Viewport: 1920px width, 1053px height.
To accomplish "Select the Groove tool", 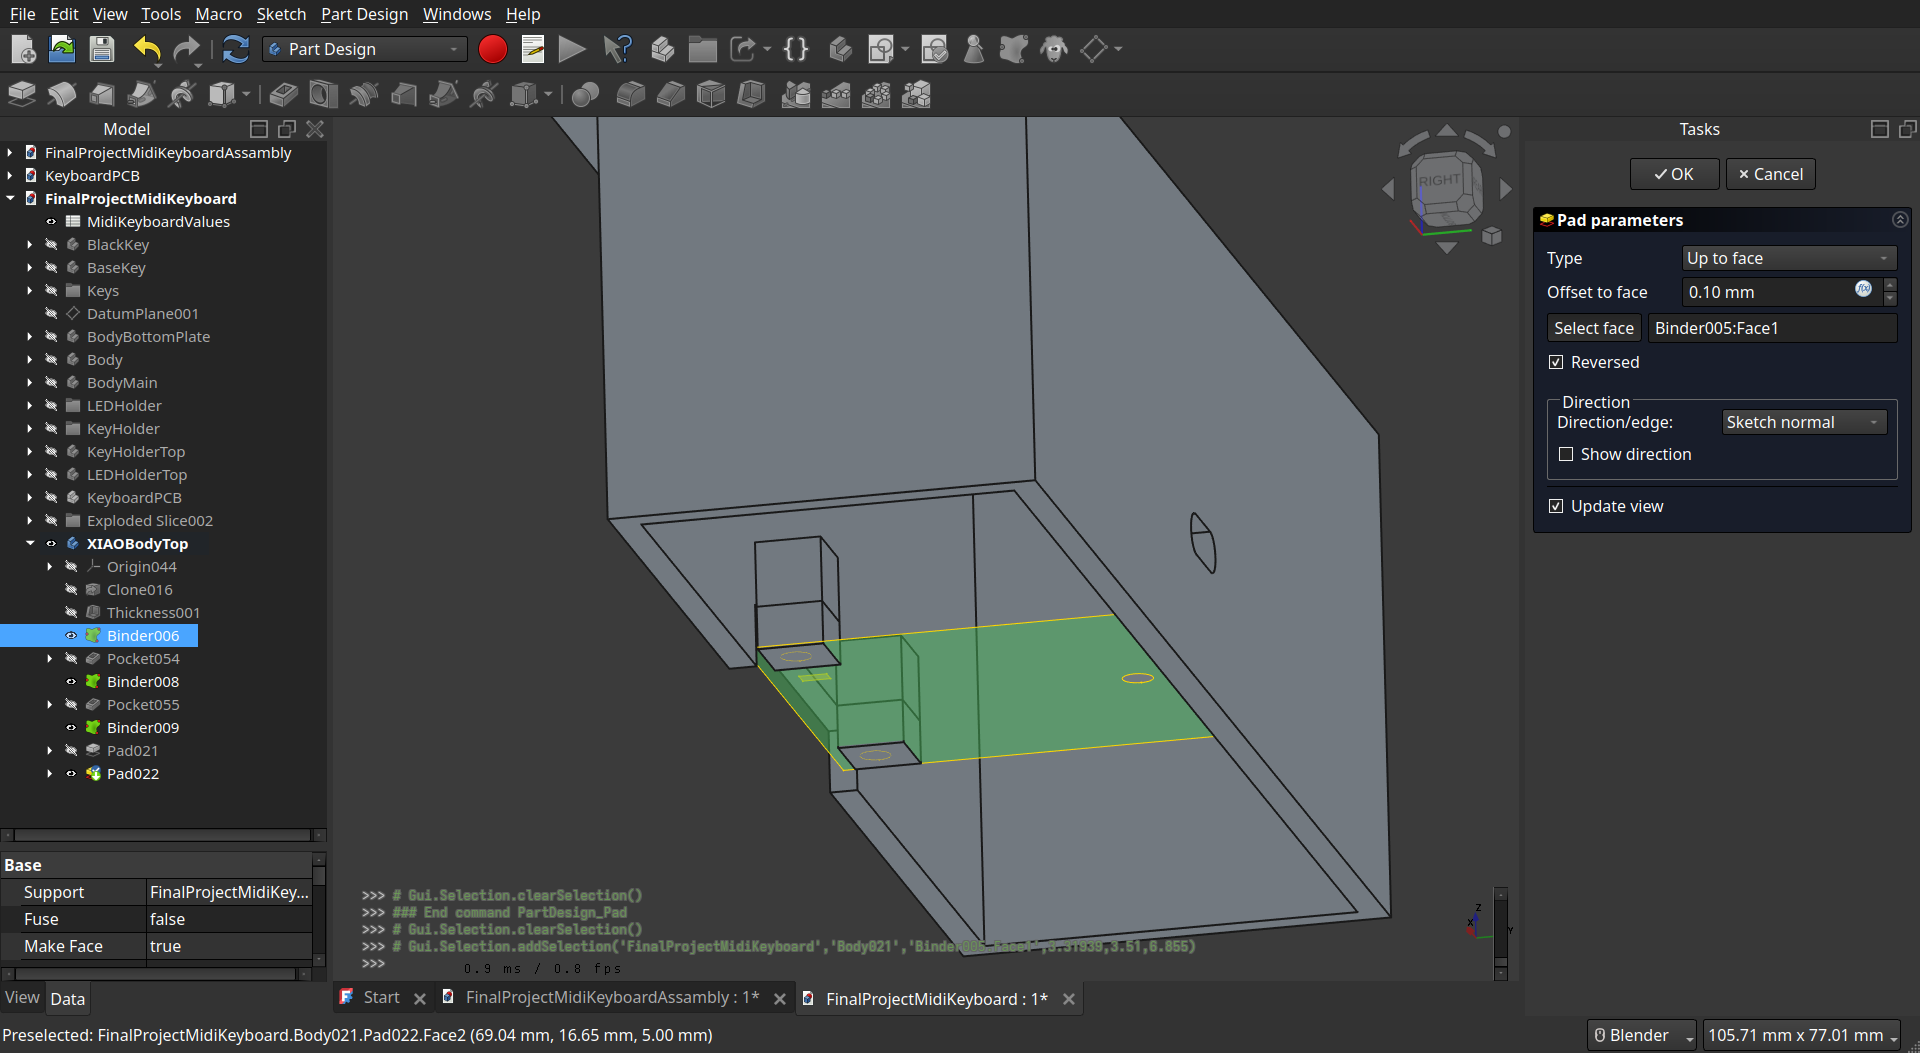I will pos(364,95).
